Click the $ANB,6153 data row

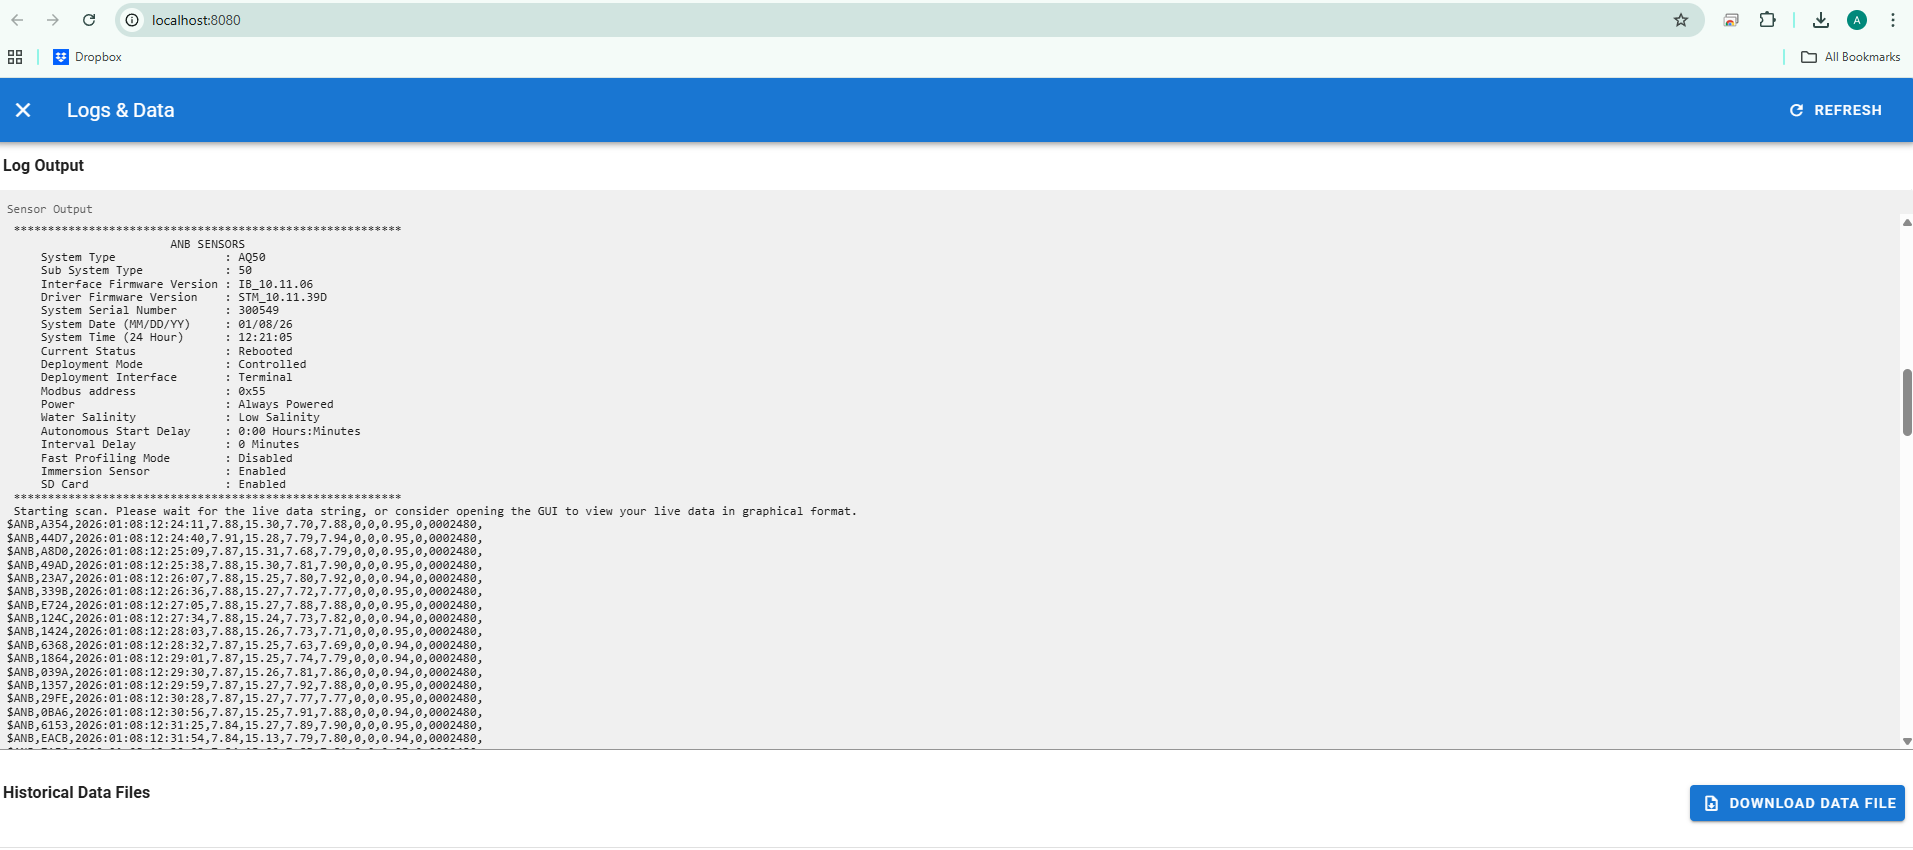(245, 725)
